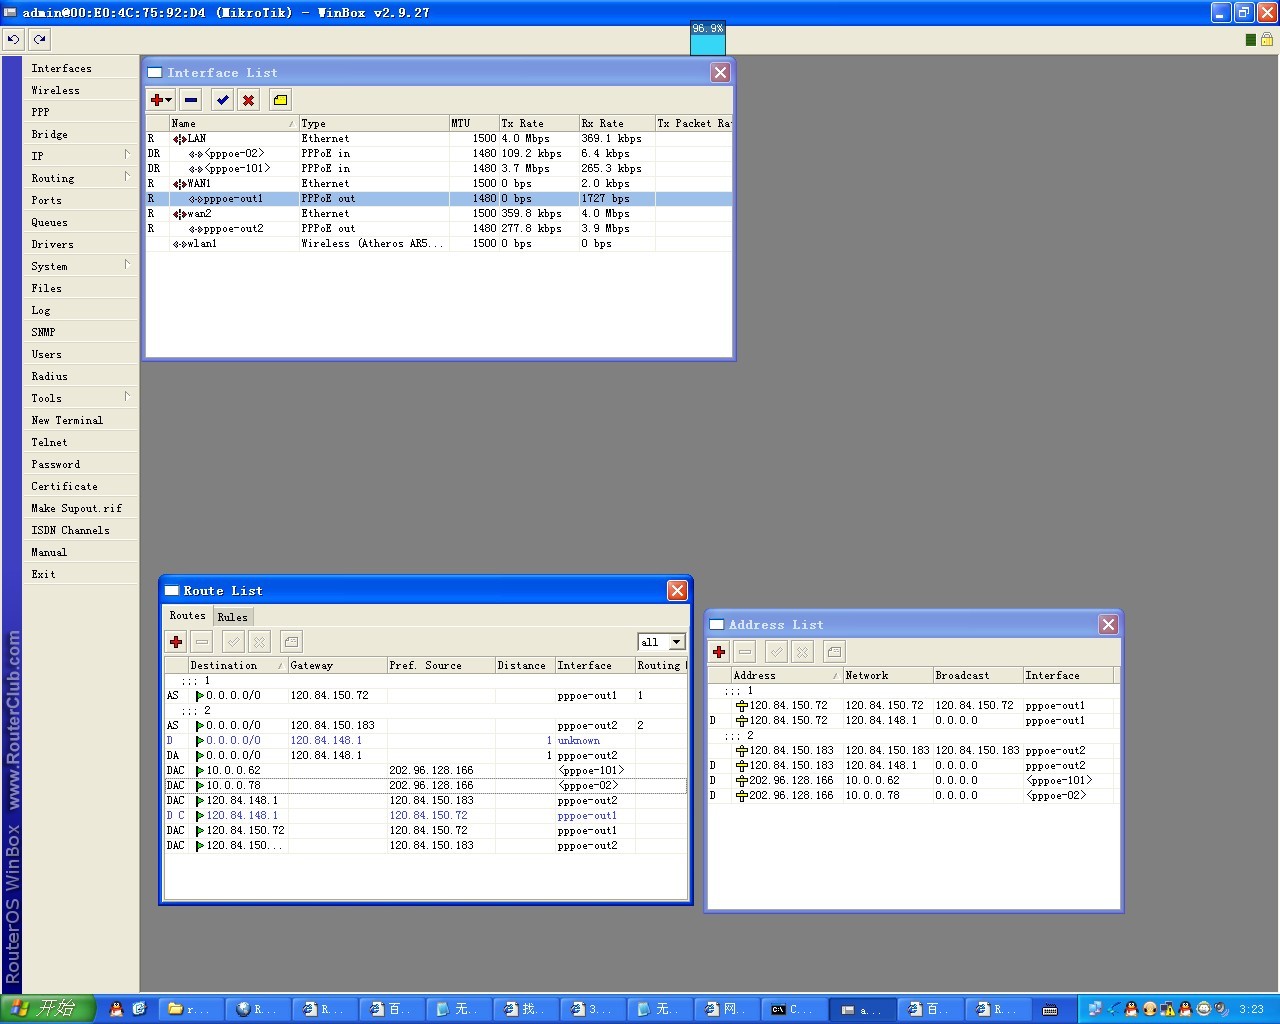Click the X Disable button in Route List
This screenshot has width=1280, height=1024.
pos(259,642)
